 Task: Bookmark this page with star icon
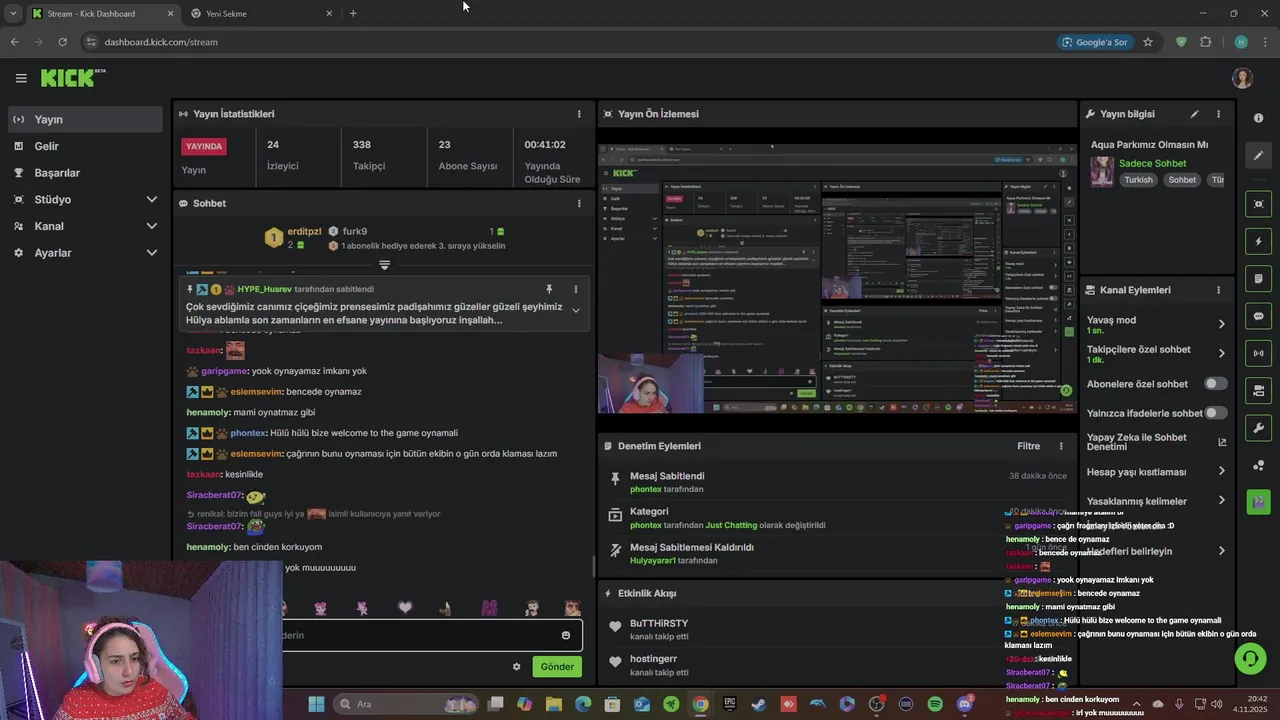pyautogui.click(x=1148, y=42)
